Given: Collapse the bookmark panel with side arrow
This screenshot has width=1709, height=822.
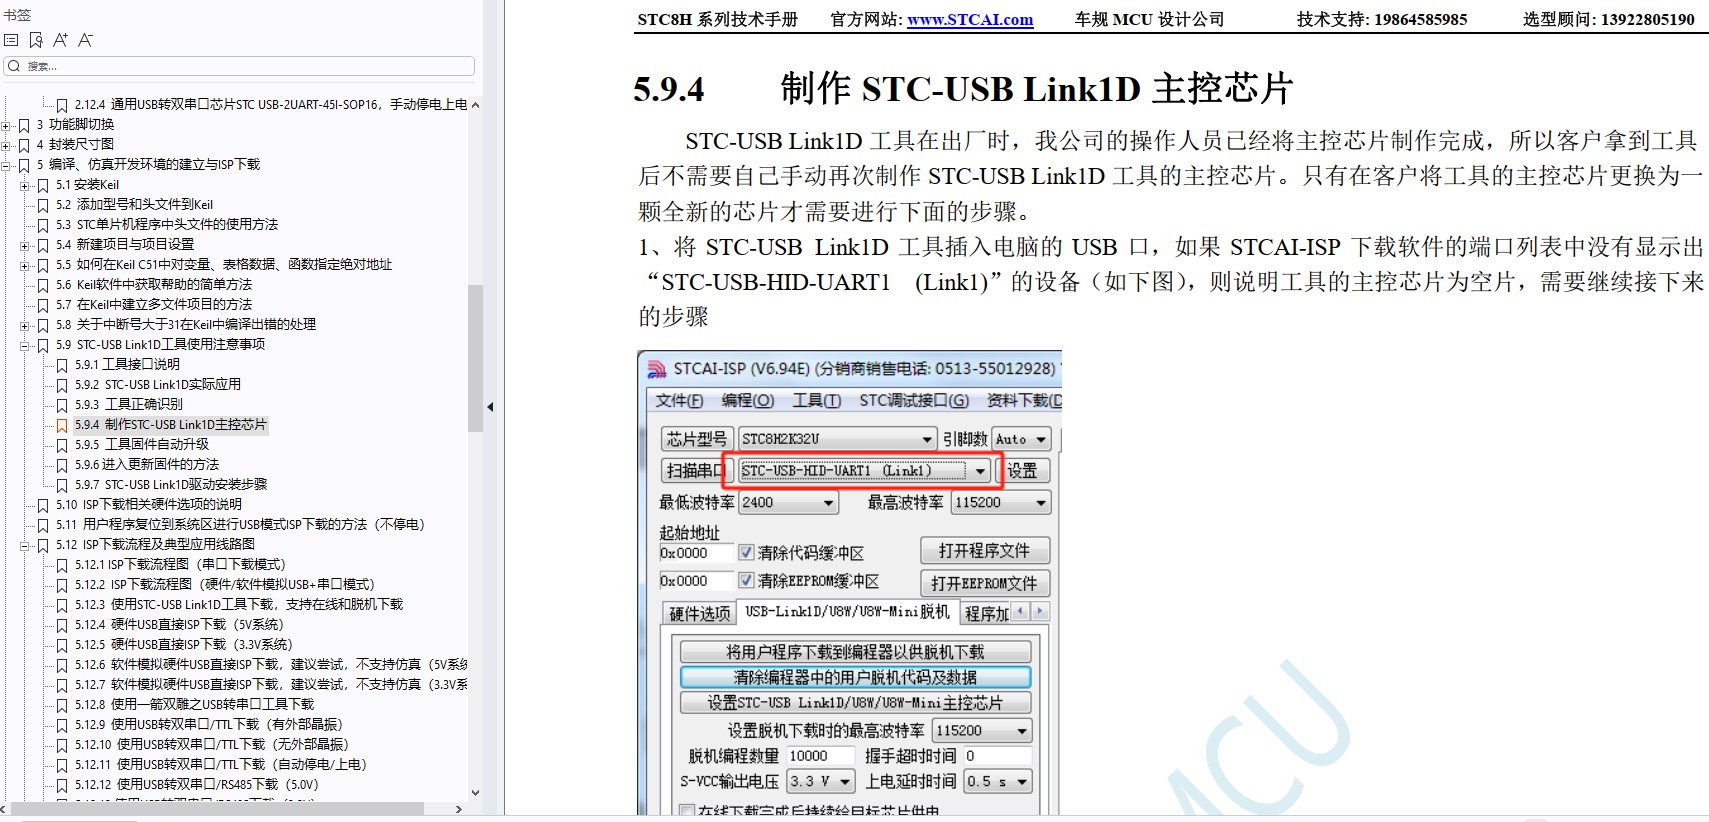Looking at the screenshot, I should click(490, 407).
